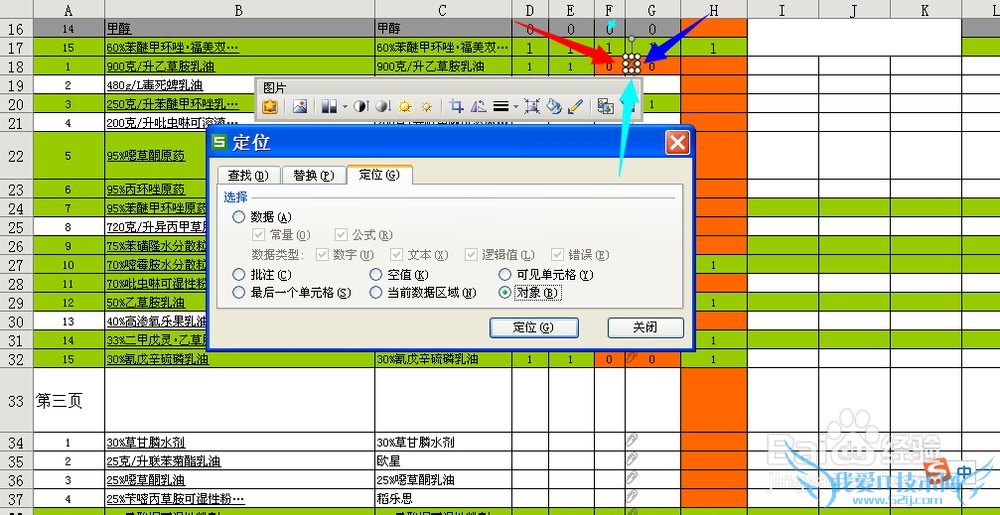
Task: Toggle the 错误(E) checkbox
Action: (557, 254)
